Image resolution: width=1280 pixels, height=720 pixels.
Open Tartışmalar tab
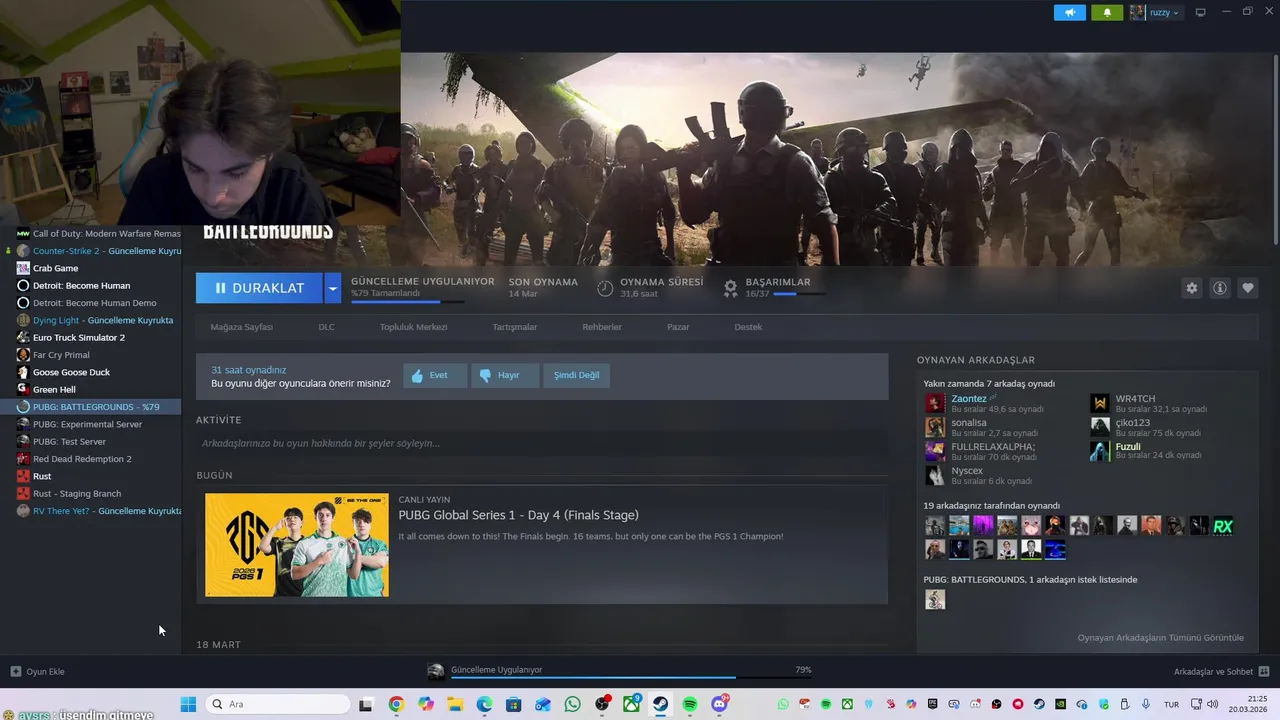515,327
